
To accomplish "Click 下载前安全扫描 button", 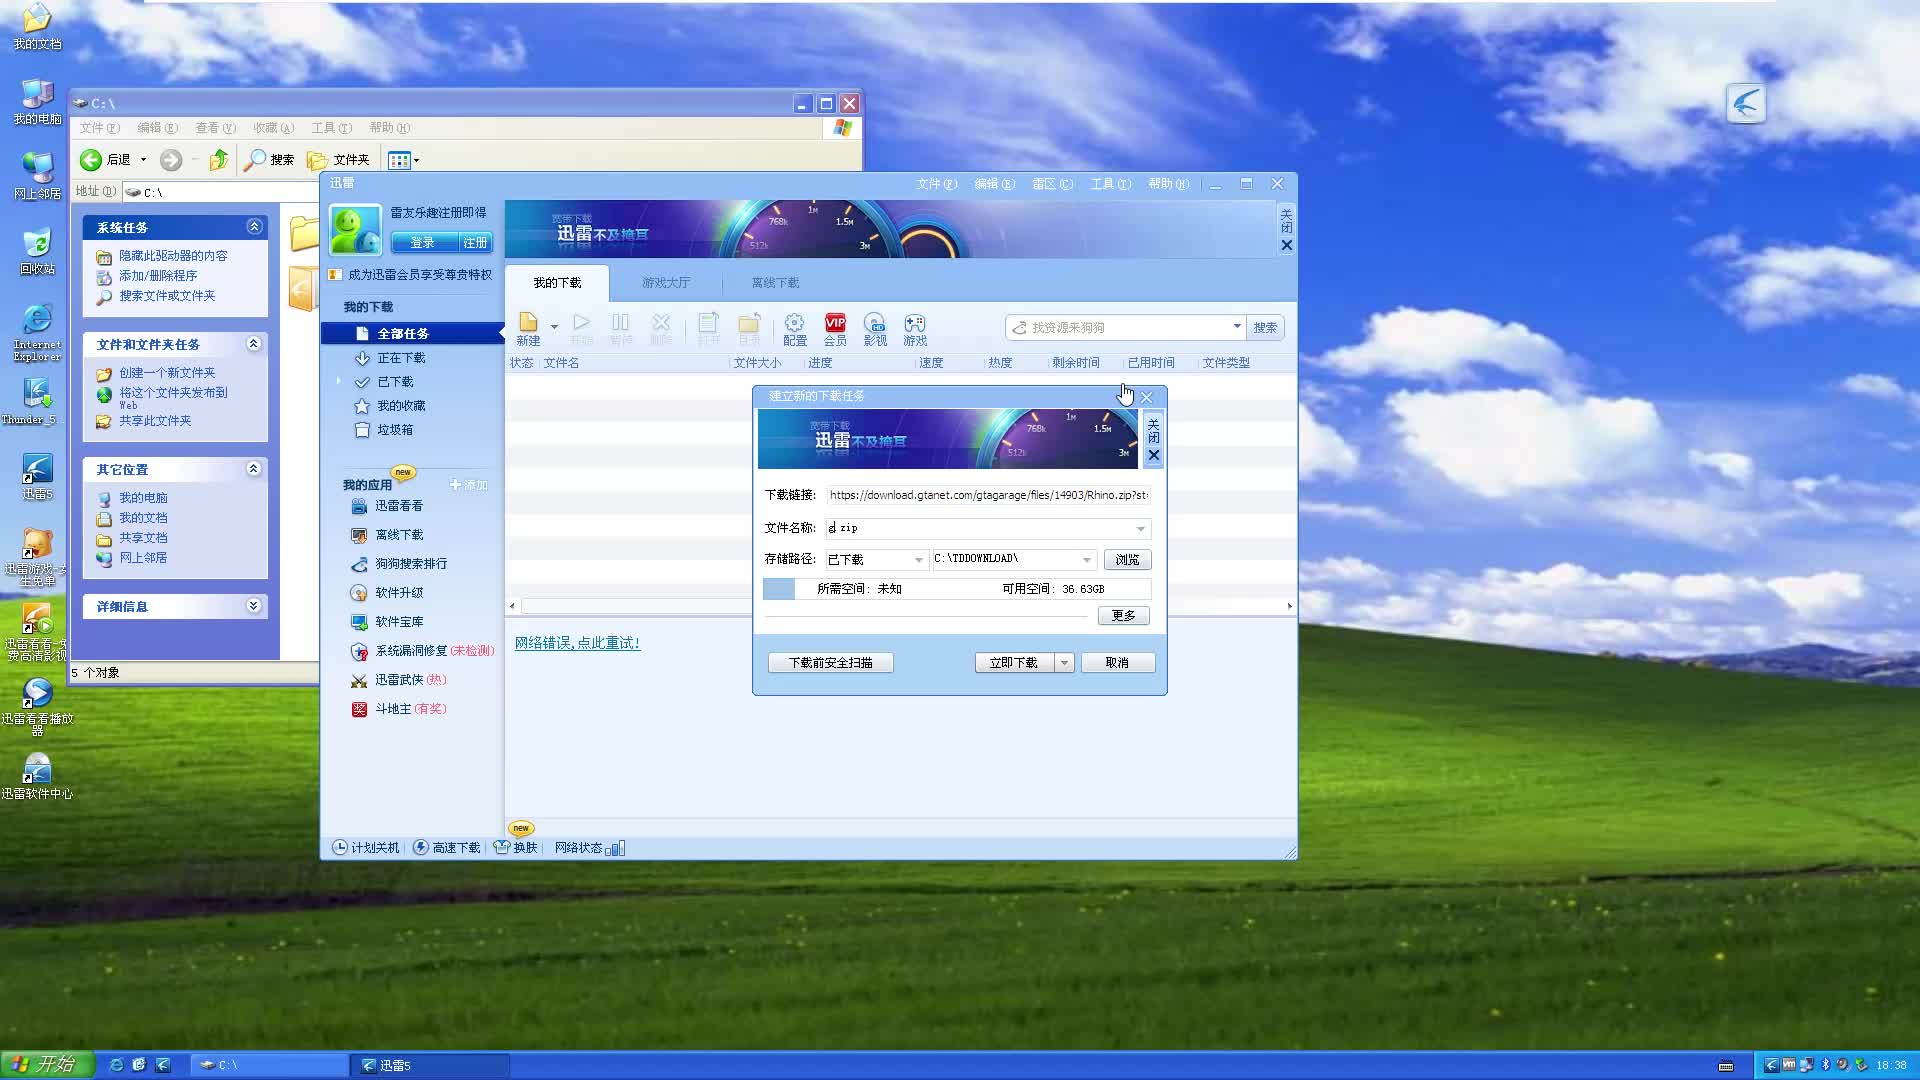I will tap(831, 663).
